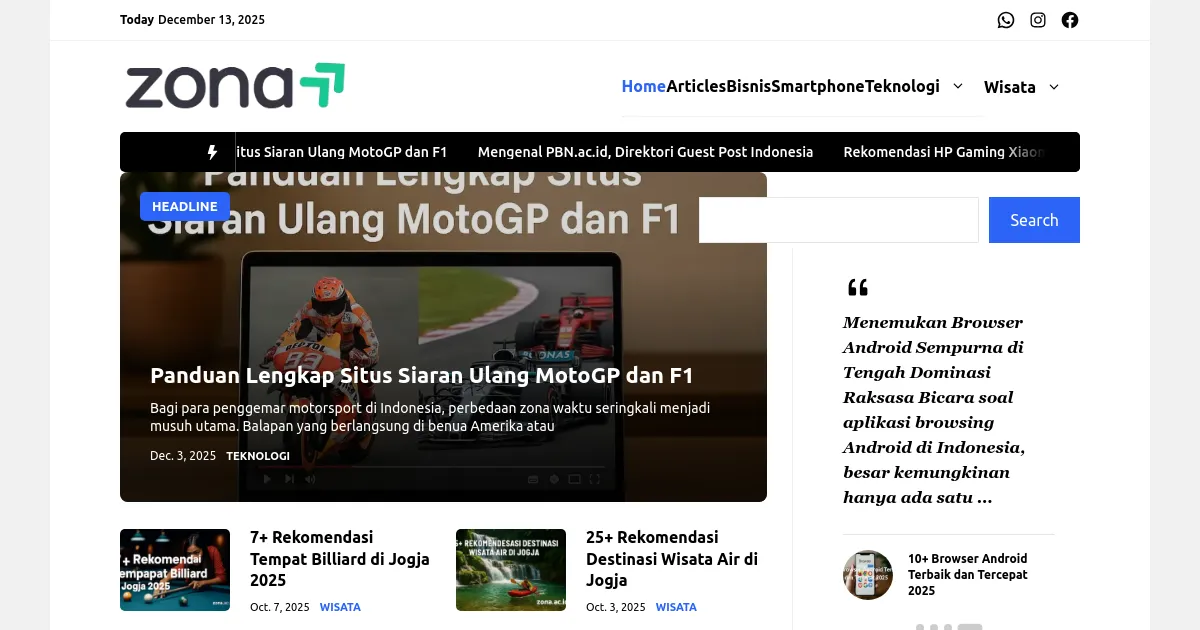1200x630 pixels.
Task: Click Mengenal PBN.ac.id ticker link
Action: tap(645, 152)
